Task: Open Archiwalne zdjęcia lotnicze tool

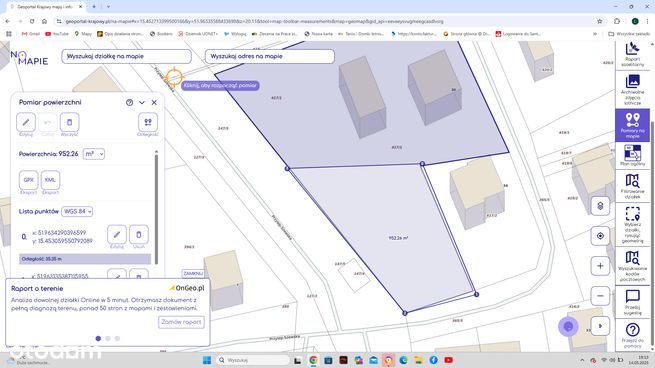Action: pos(632,89)
